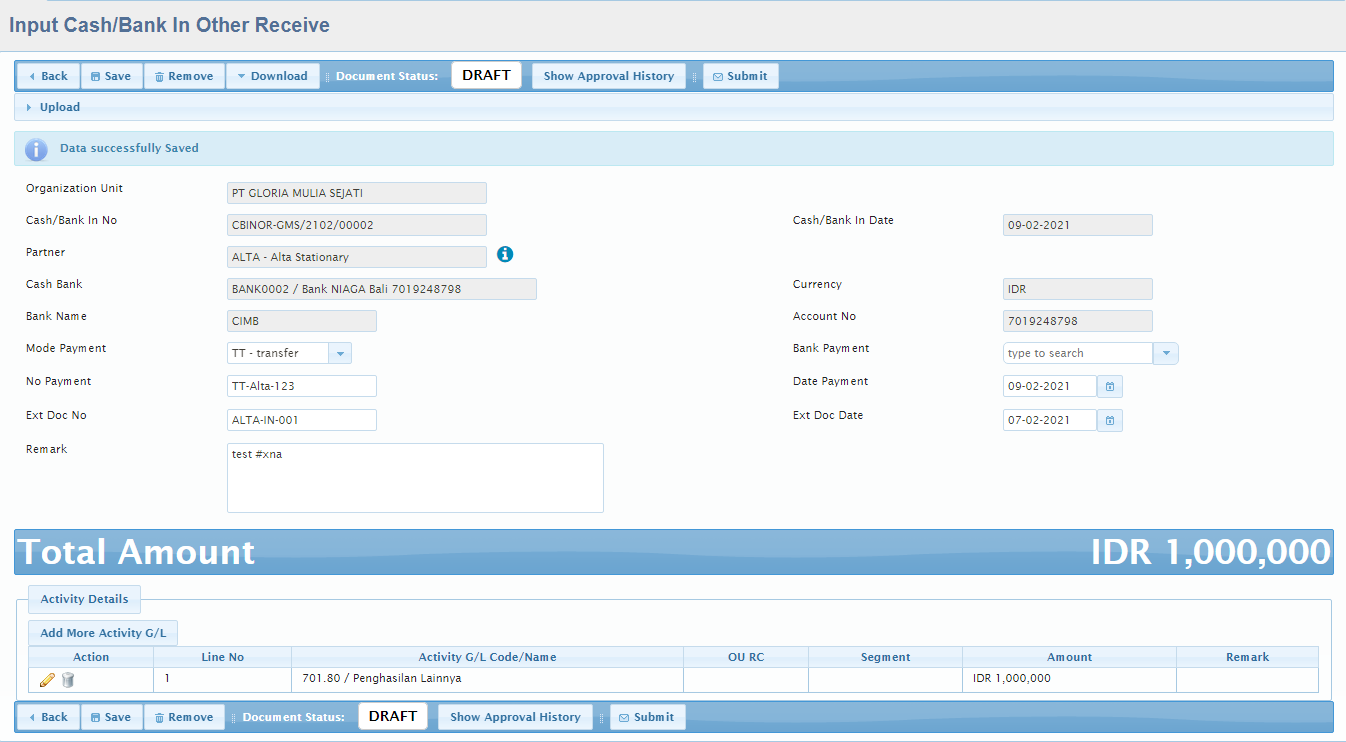Click the Total Amount IDR 1,000,000 value

click(x=1210, y=552)
